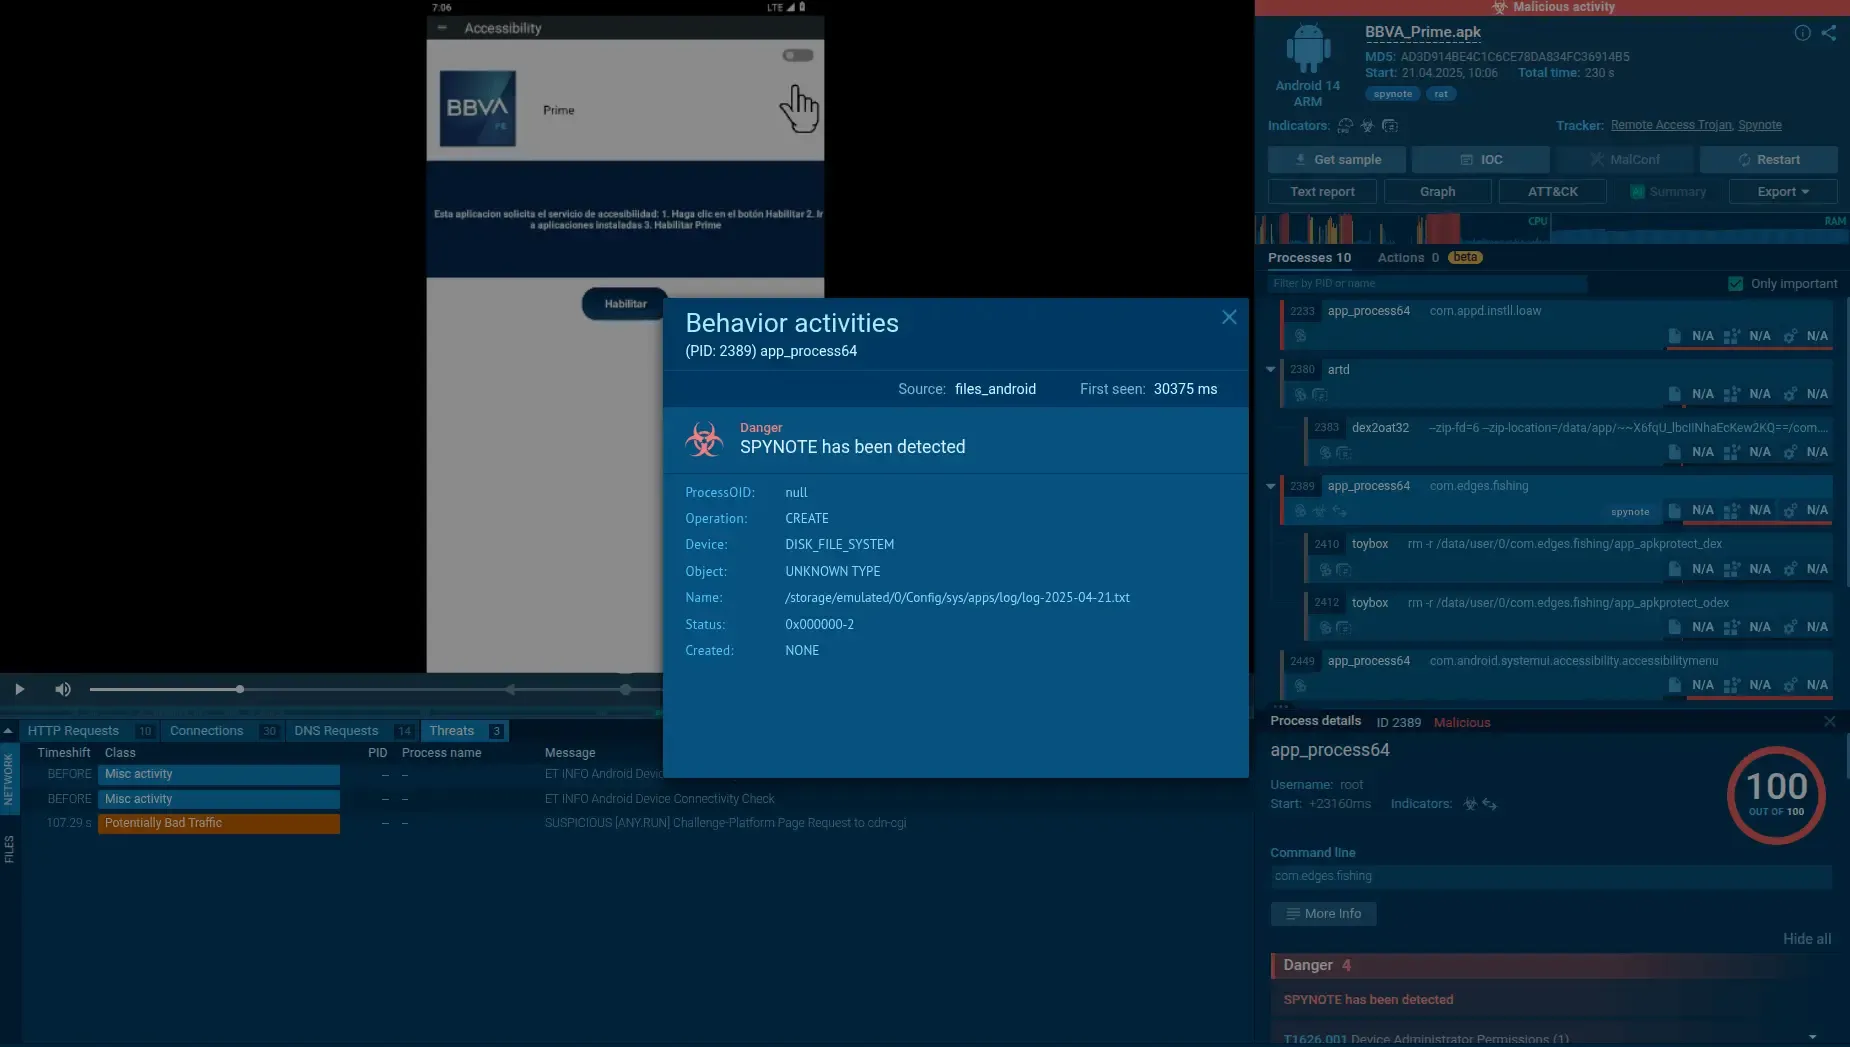Click the info icon beside BBVA_Prime.apk
Viewport: 1850px width, 1047px height.
1802,33
